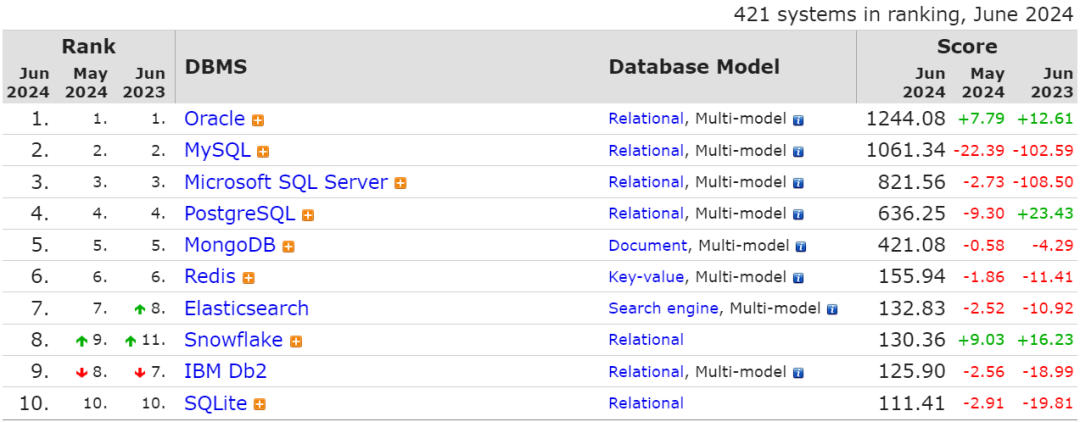Screen dimensions: 1080x422
Task: Open the Oracle DBMS link
Action: (x=214, y=119)
